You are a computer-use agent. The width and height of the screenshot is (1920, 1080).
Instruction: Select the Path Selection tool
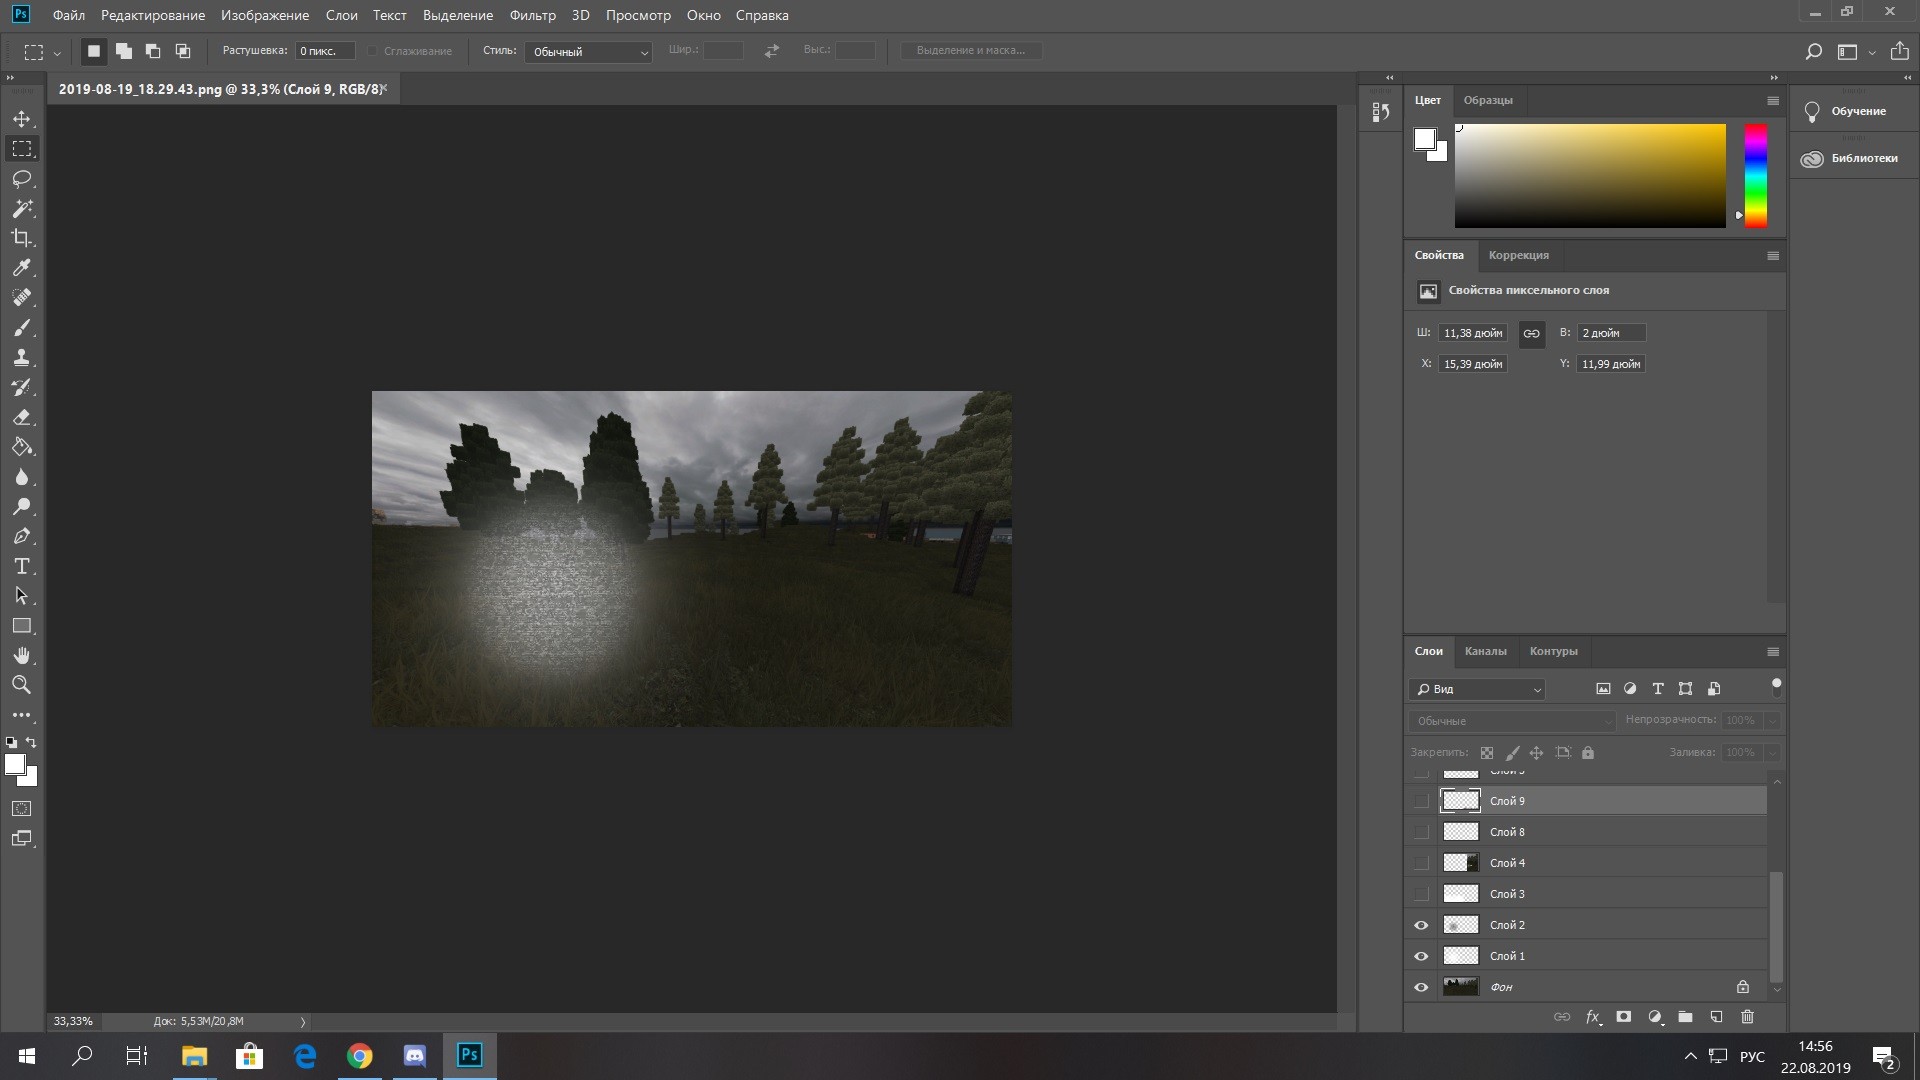[x=22, y=596]
